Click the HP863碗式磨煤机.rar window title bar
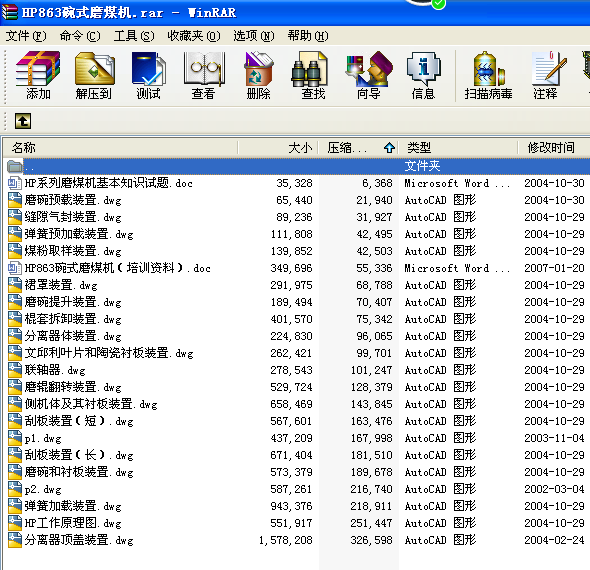This screenshot has height=570, width=590. (x=295, y=13)
